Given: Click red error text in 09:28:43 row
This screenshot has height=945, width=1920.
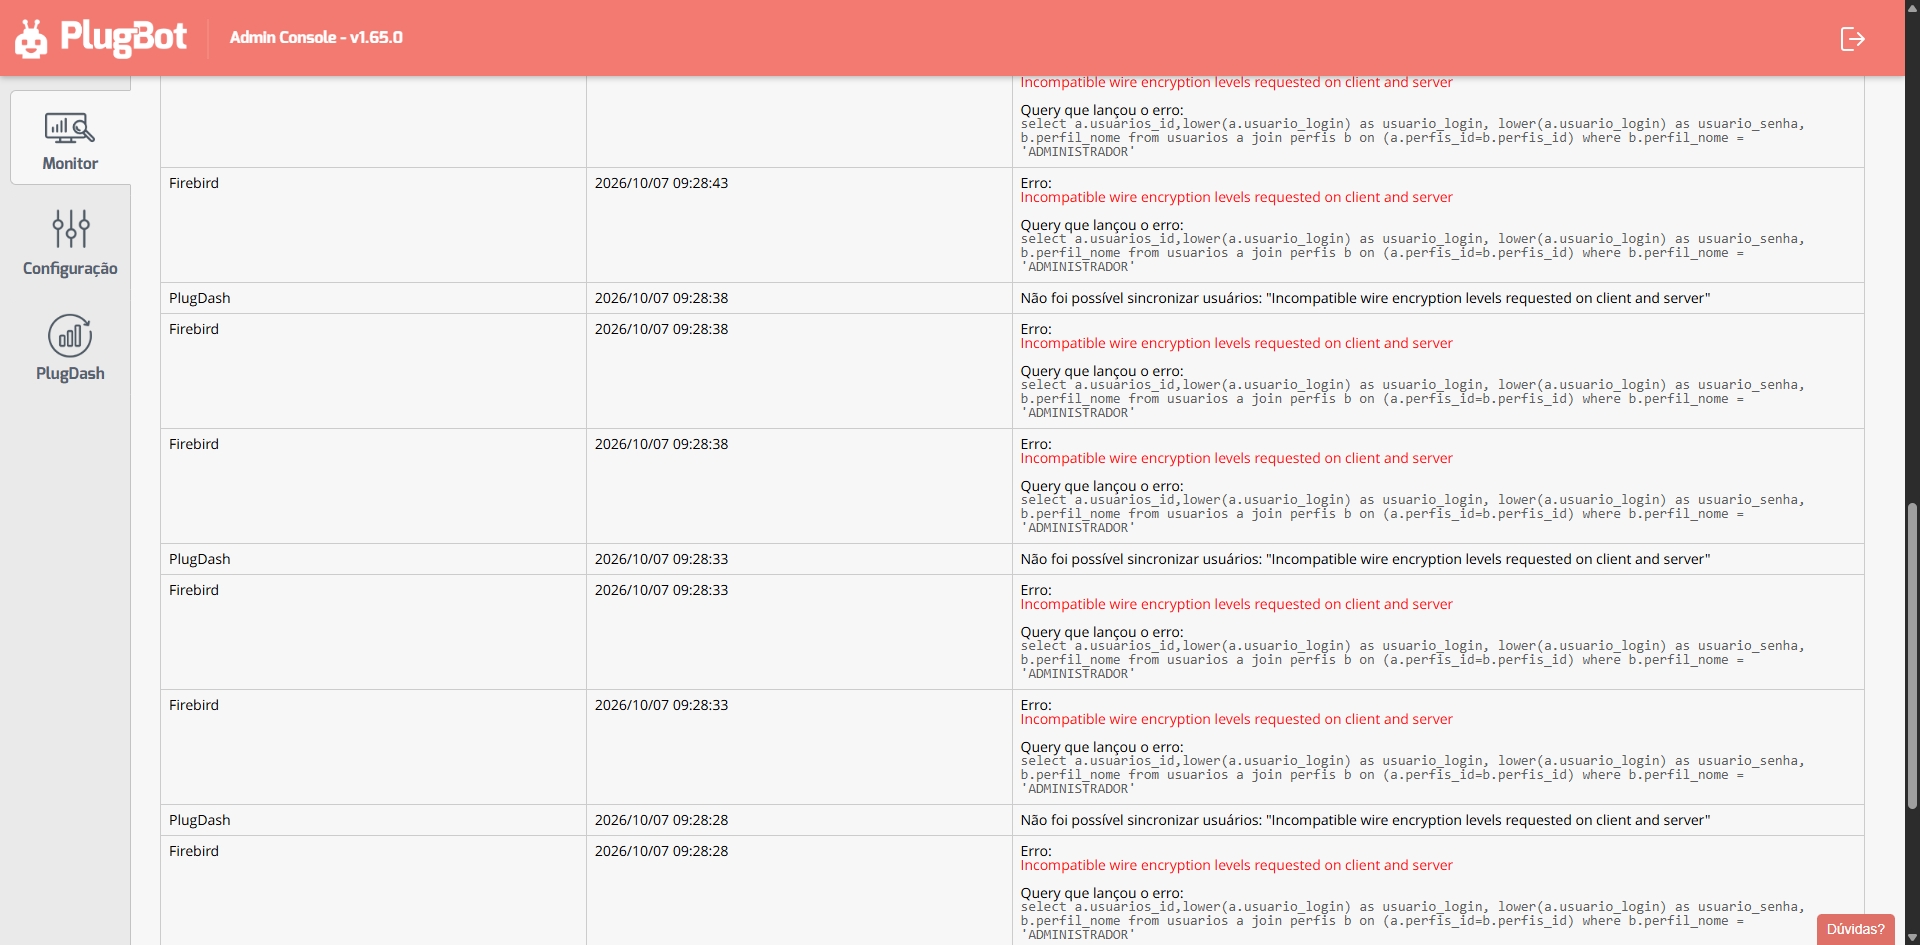Looking at the screenshot, I should click(1236, 197).
